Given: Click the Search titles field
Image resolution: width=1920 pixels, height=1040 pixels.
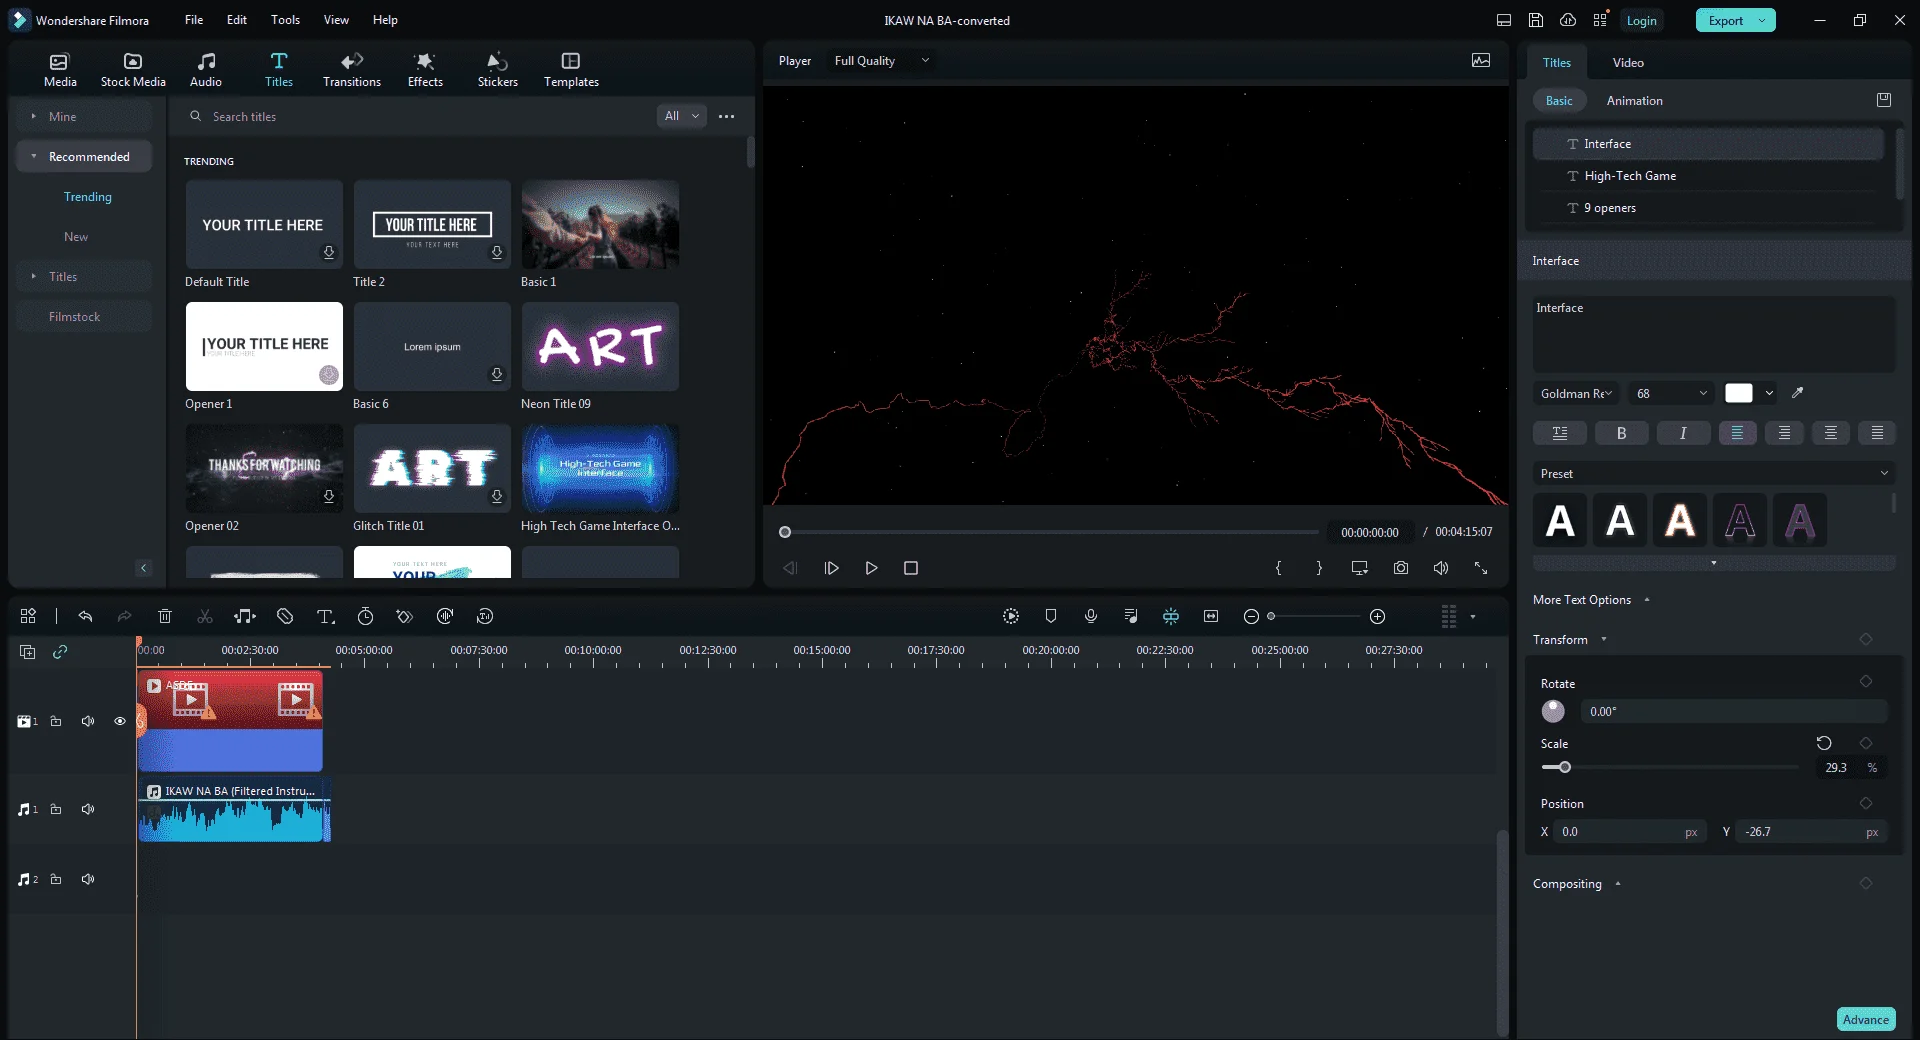Looking at the screenshot, I should (x=420, y=116).
